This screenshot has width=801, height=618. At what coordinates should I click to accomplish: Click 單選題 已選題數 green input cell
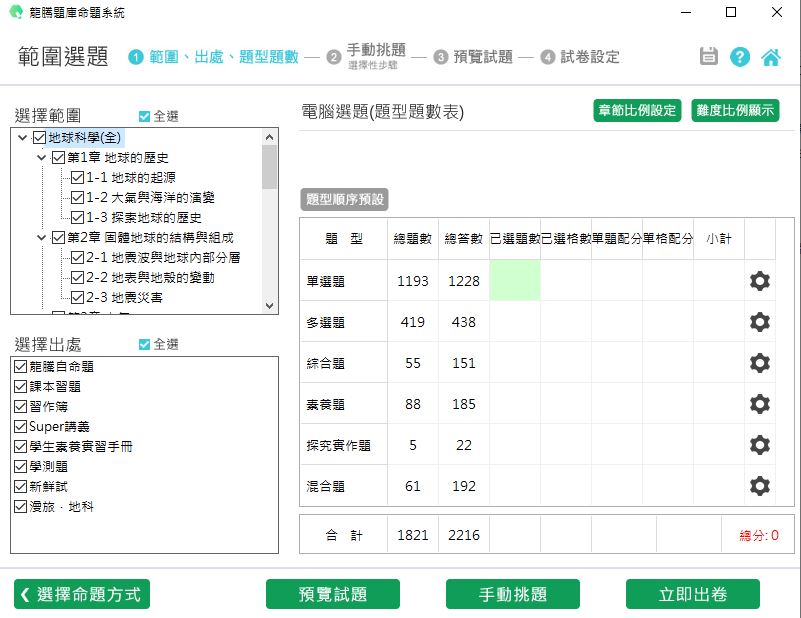click(514, 281)
